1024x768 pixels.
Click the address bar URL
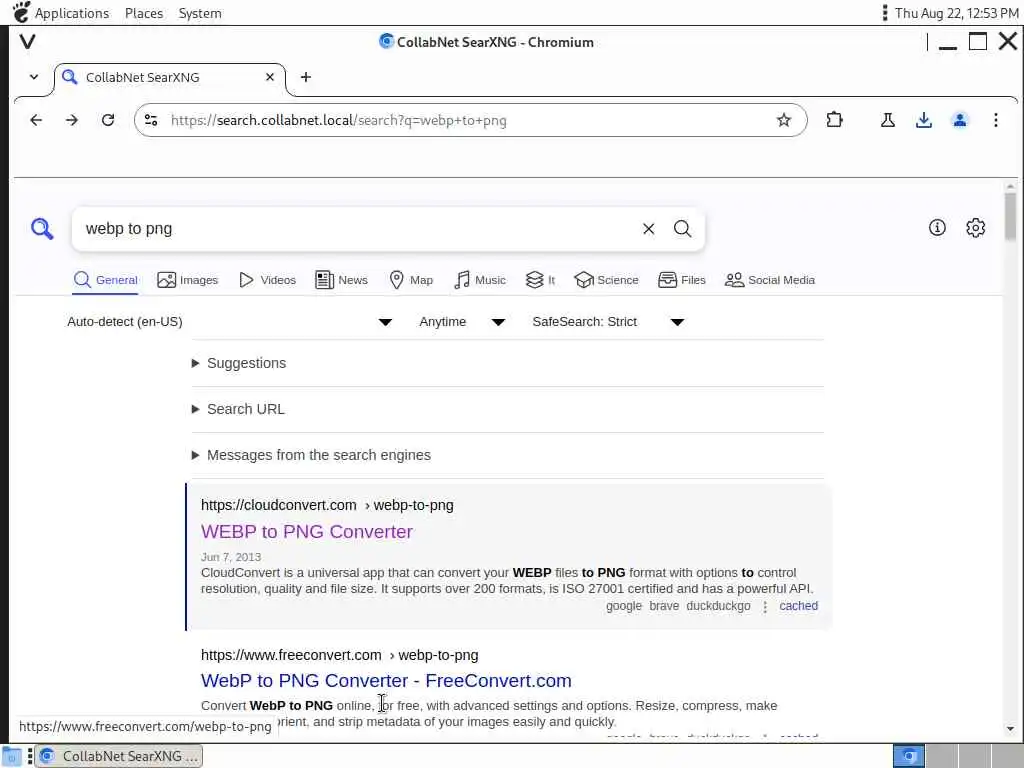click(338, 120)
